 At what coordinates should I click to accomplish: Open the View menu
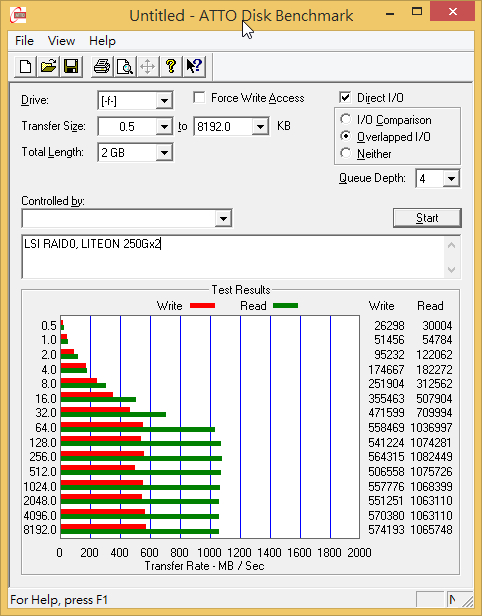[x=61, y=41]
